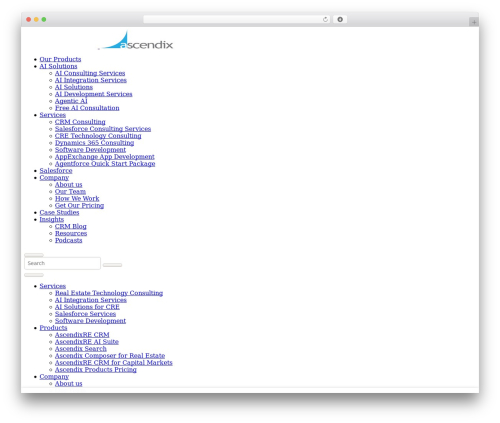Image resolution: width=500 pixels, height=423 pixels.
Task: Open the second Services link below search
Action: [53, 286]
